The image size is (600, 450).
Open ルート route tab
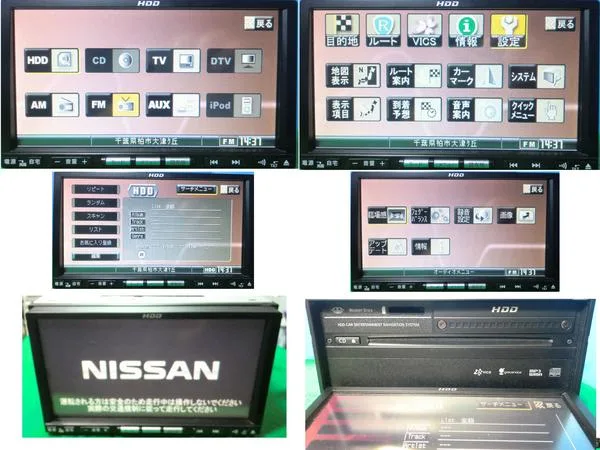point(383,31)
